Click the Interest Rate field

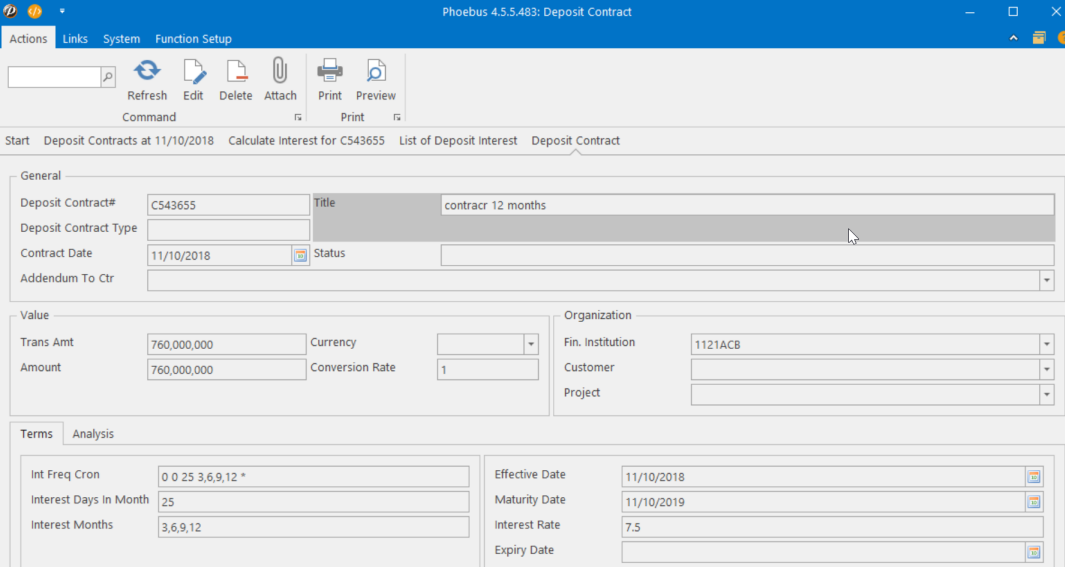click(832, 527)
